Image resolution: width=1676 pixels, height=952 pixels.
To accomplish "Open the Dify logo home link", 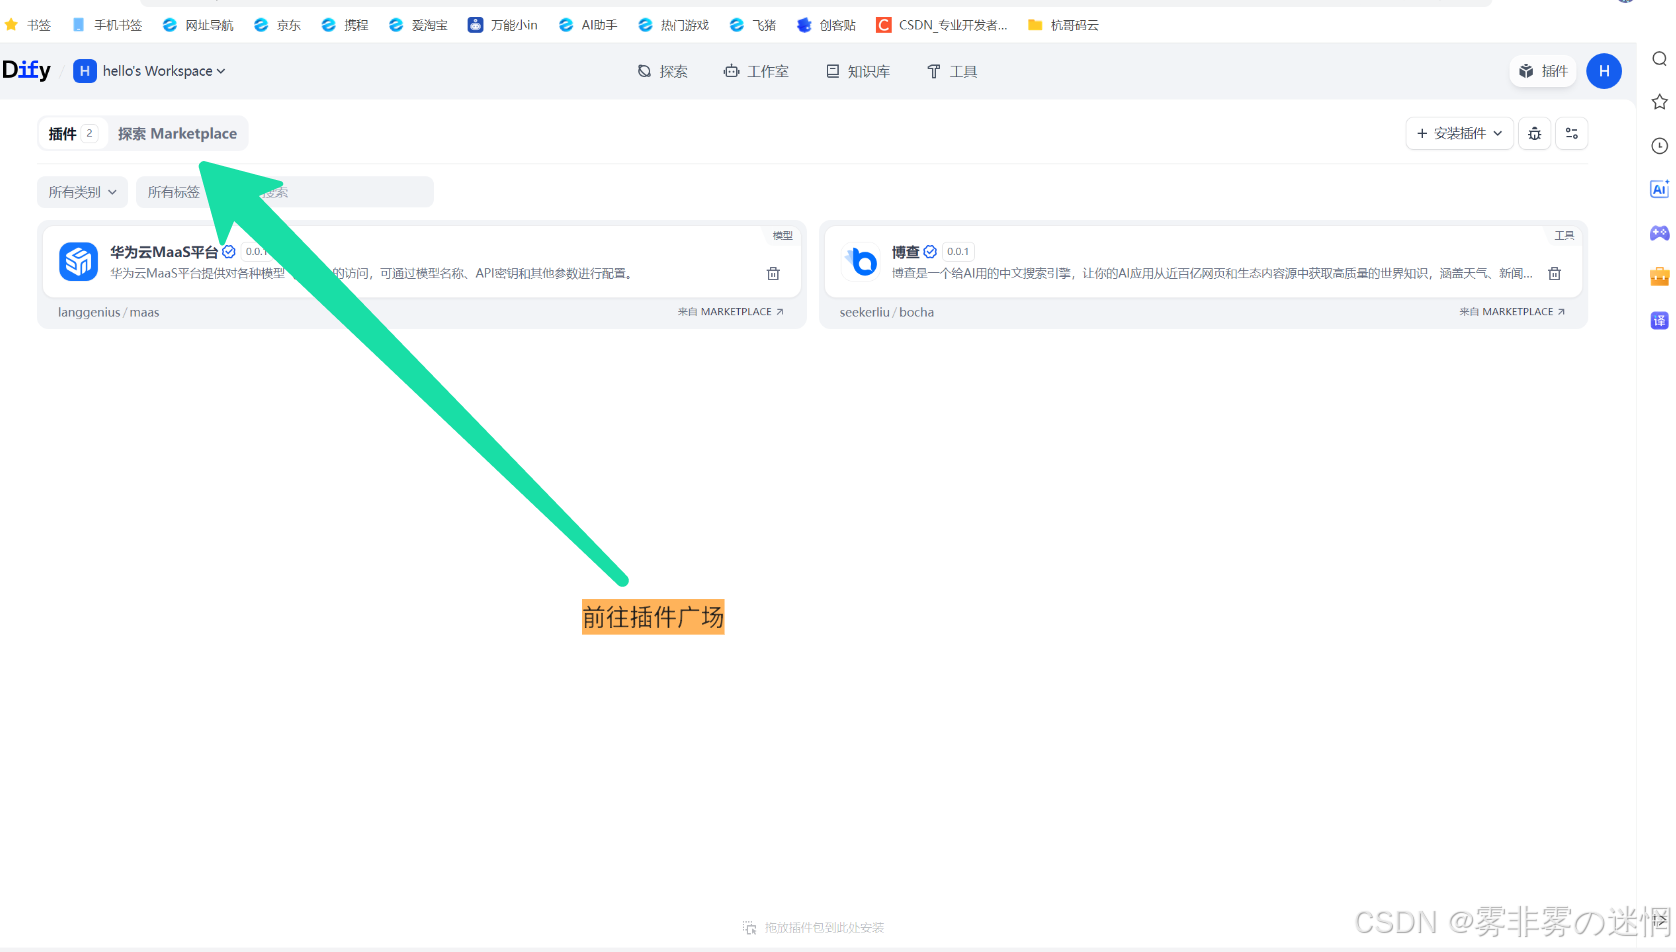I will click(26, 70).
